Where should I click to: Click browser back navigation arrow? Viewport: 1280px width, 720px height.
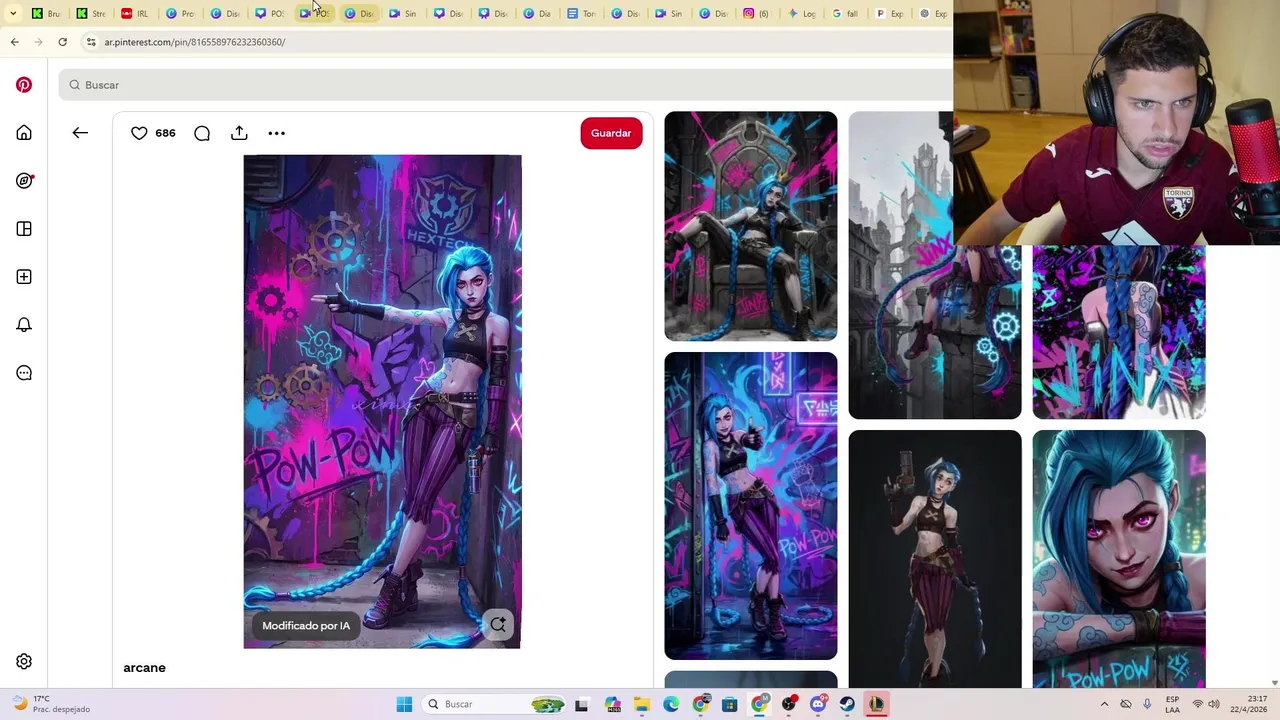(x=14, y=42)
